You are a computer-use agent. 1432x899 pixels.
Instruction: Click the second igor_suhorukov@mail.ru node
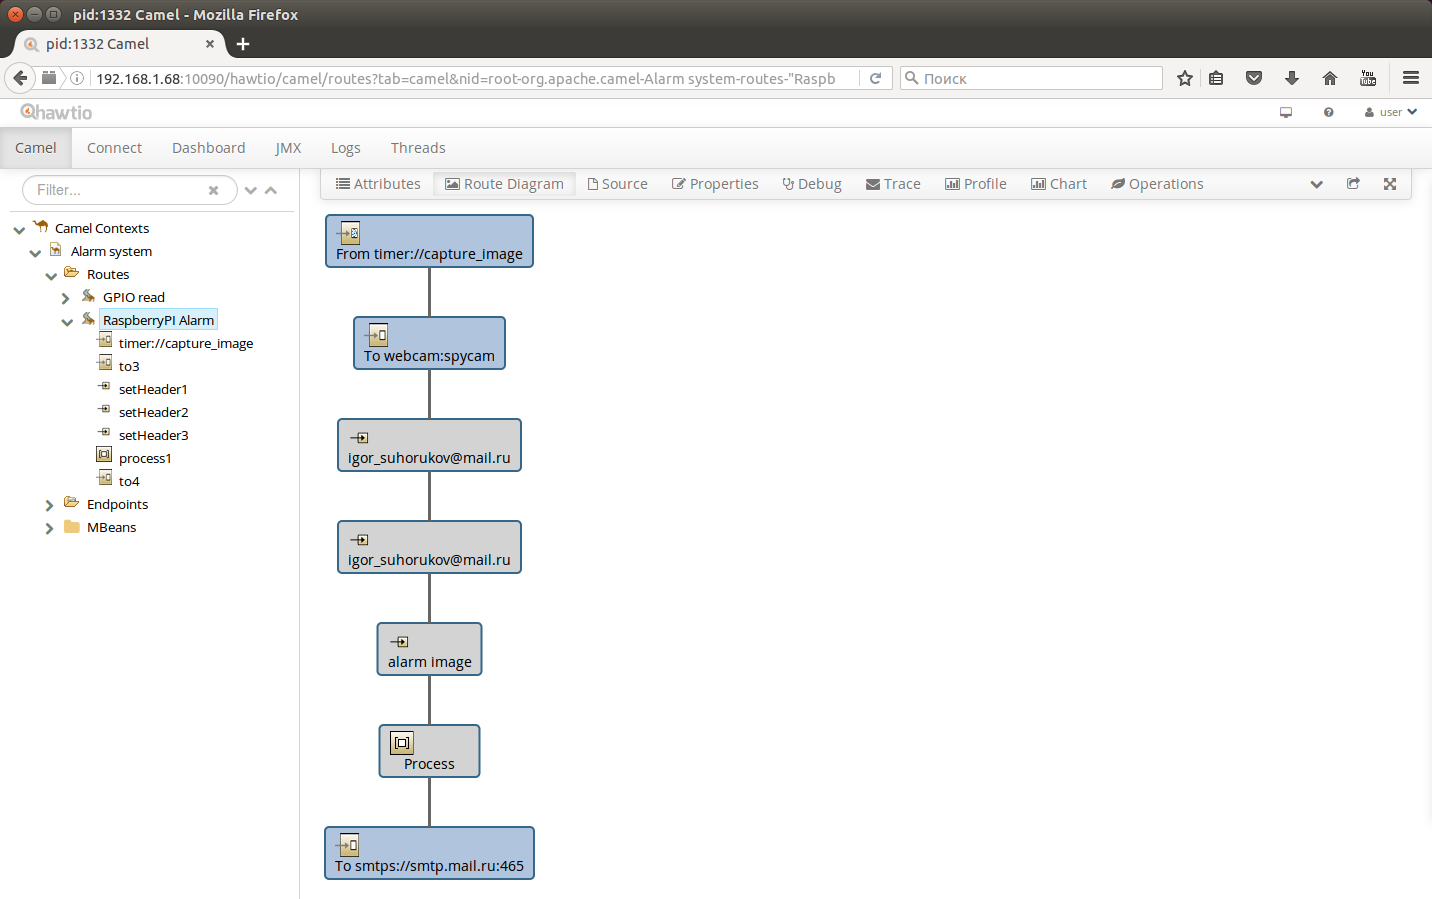coord(429,547)
